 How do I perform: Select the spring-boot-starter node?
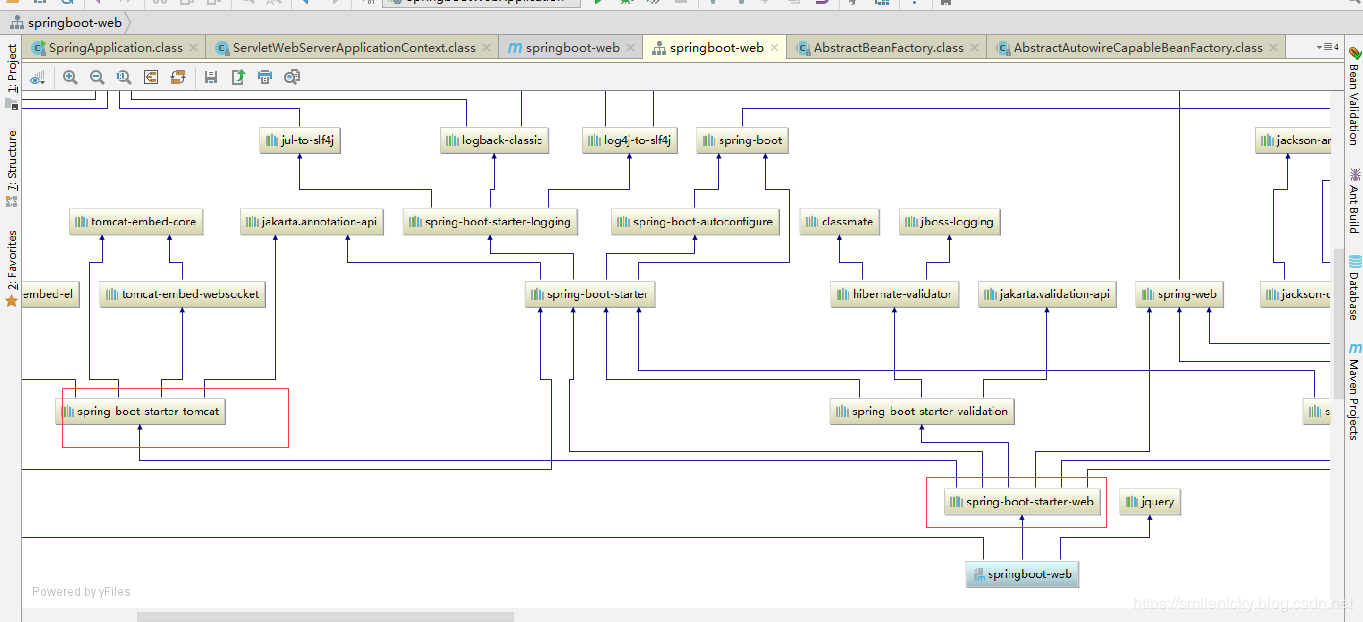pos(590,295)
